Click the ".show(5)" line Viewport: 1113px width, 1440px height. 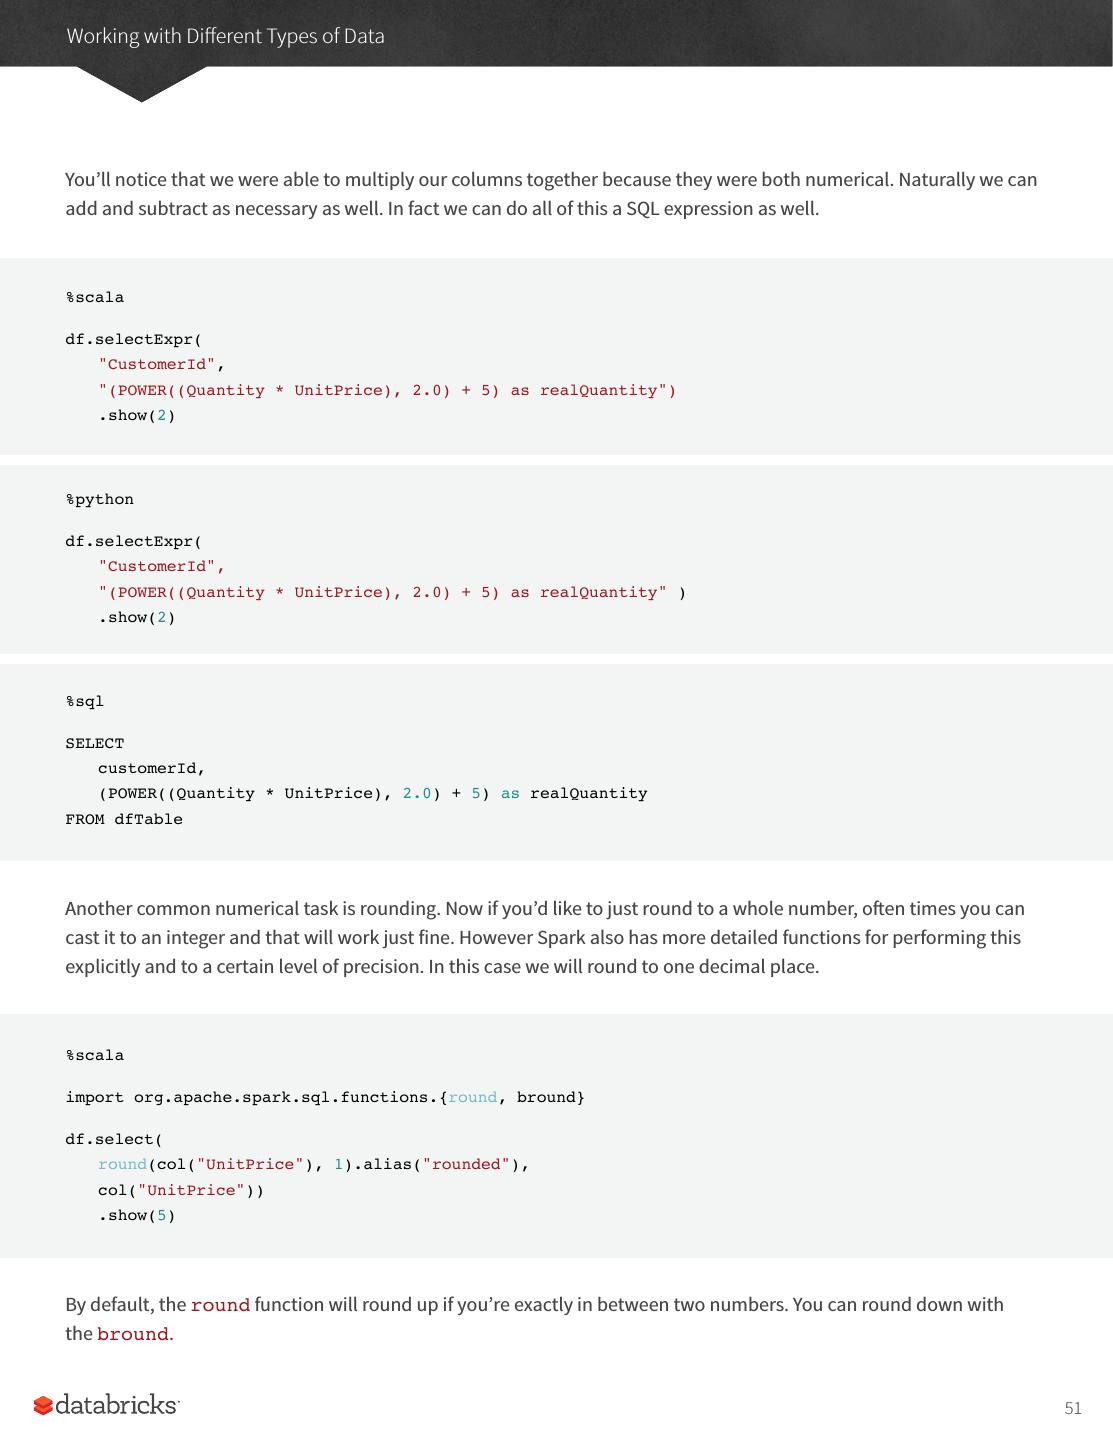pyautogui.click(x=136, y=1215)
